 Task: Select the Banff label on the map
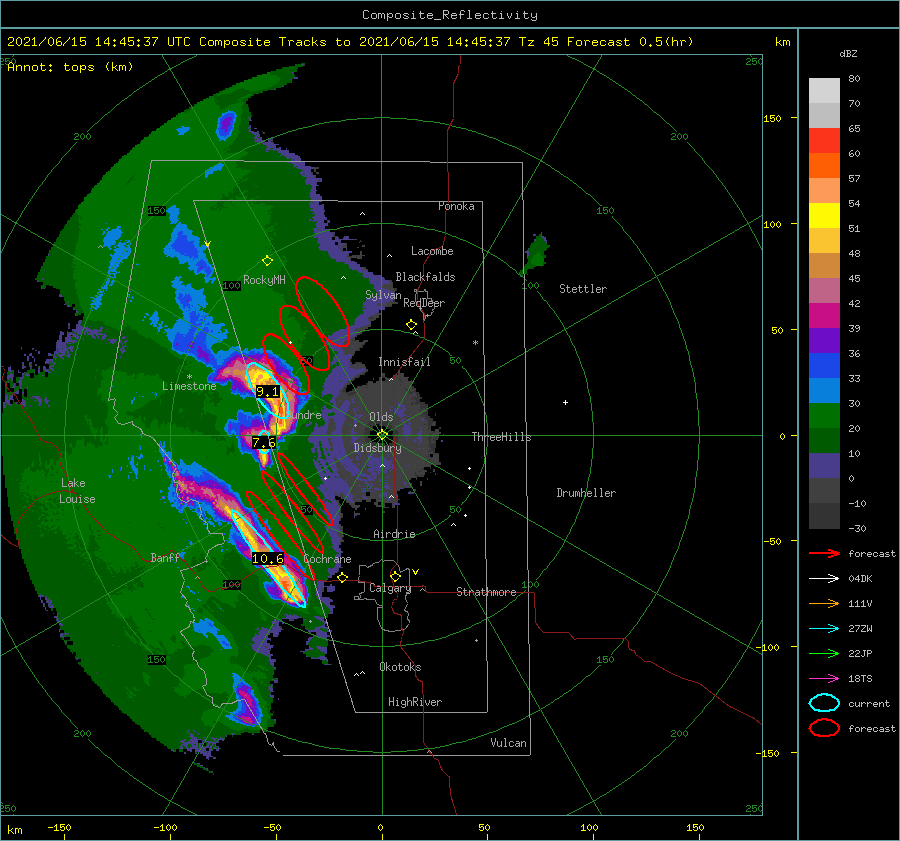(x=165, y=557)
